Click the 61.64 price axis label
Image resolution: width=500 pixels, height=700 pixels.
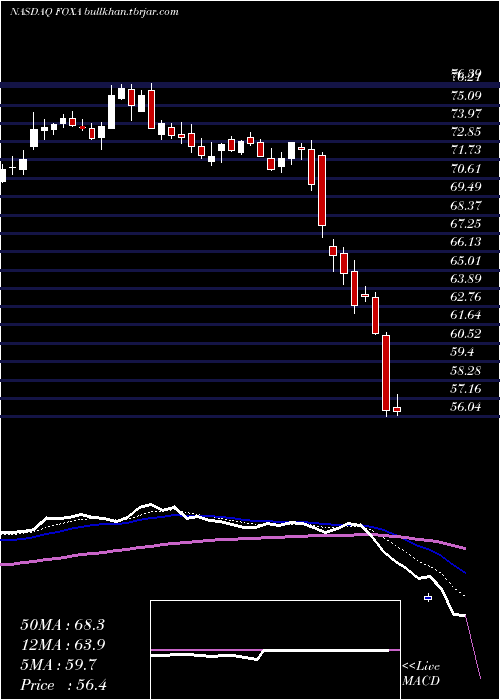(467, 316)
